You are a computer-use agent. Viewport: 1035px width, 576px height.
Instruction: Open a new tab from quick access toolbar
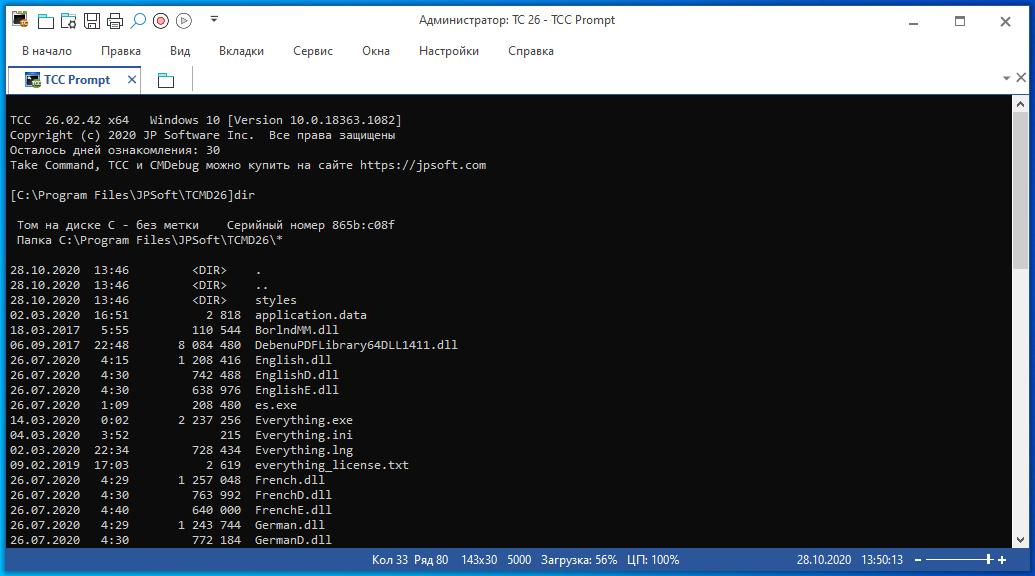[x=46, y=20]
